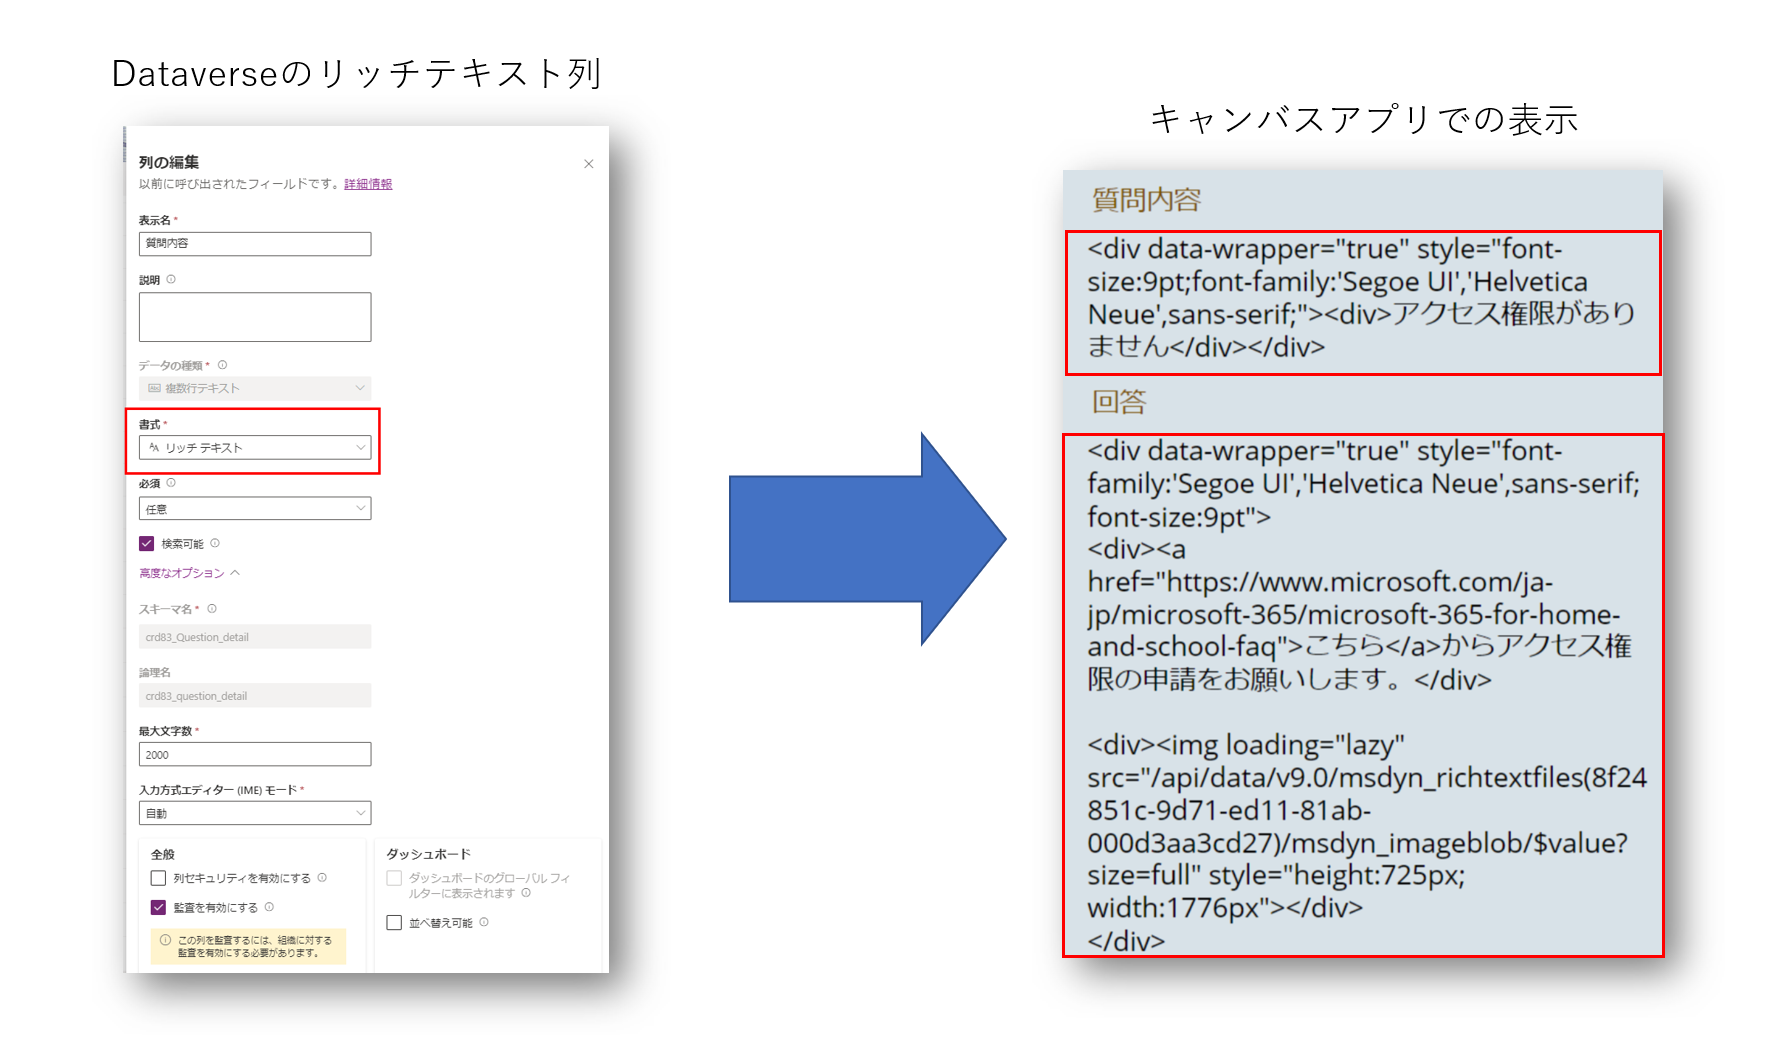
Task: Click the 回答 heading in canvas app
Action: click(1119, 402)
